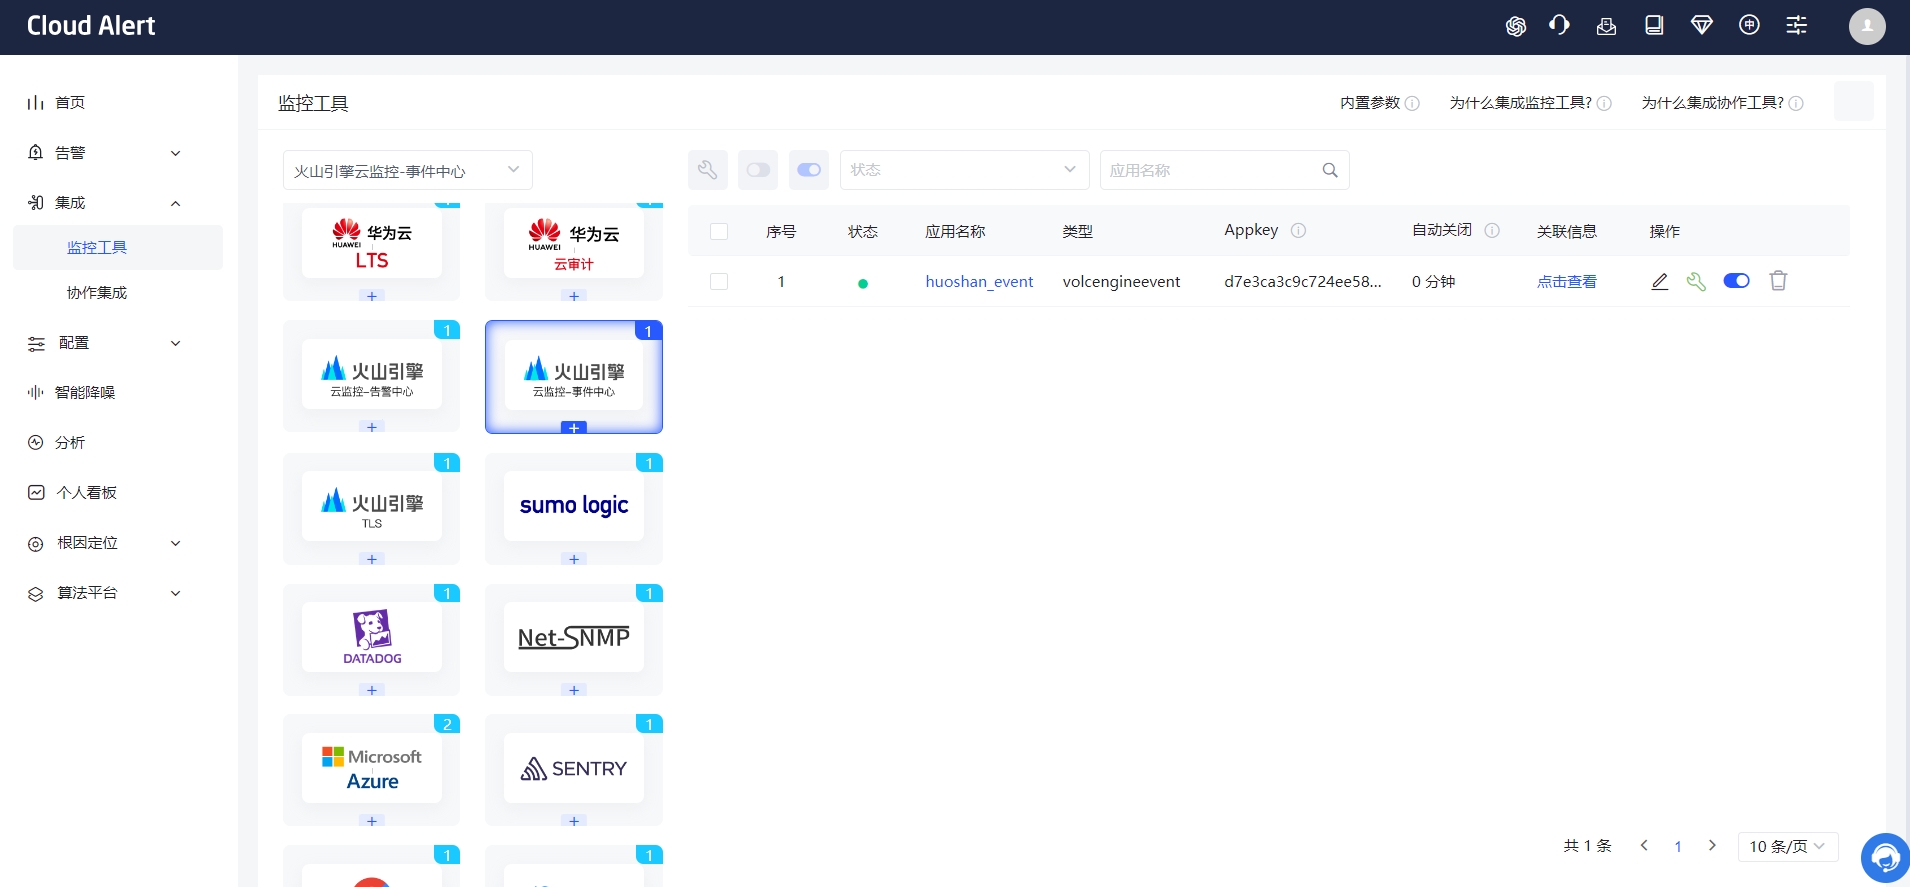Click the d7e3ca3c9c724ee58... Appkey value

coord(1303,282)
